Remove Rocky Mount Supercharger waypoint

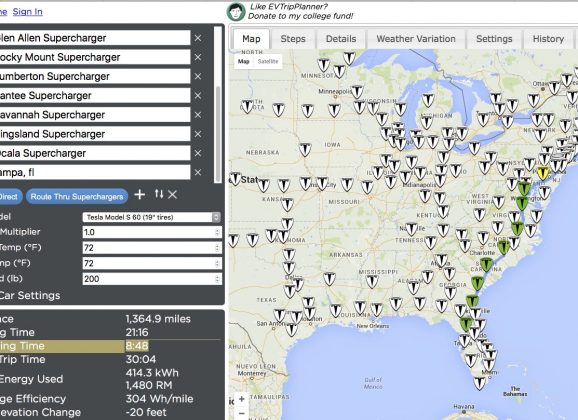tap(198, 57)
